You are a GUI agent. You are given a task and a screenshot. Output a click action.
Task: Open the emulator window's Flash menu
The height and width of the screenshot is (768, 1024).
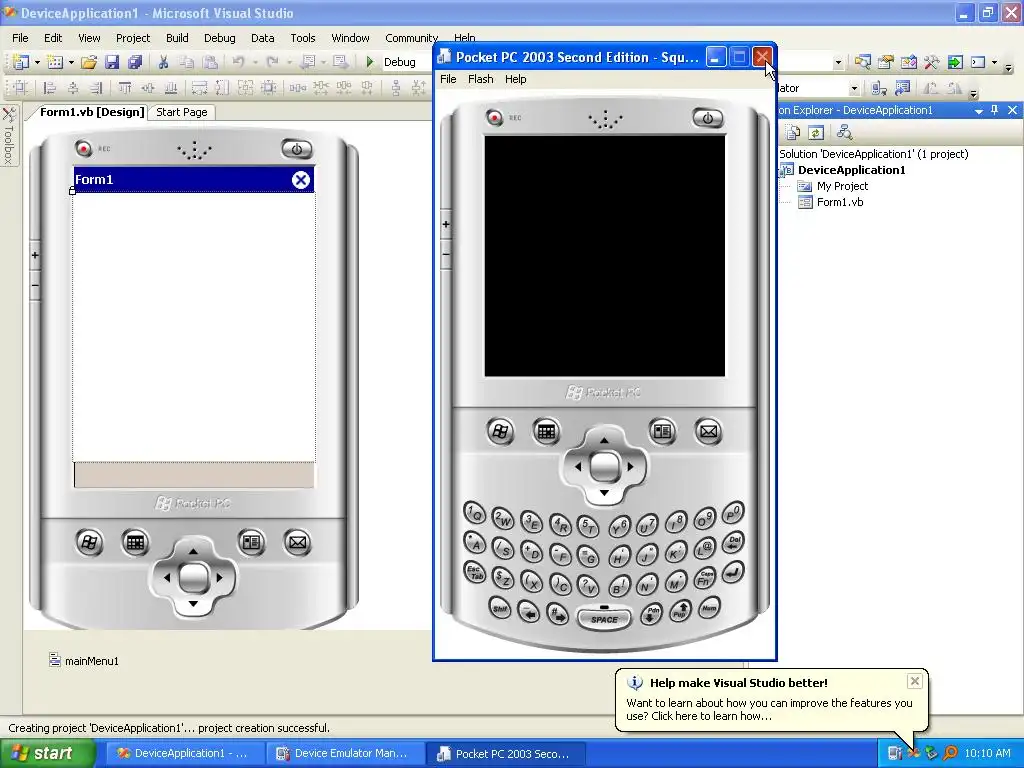[x=481, y=79]
